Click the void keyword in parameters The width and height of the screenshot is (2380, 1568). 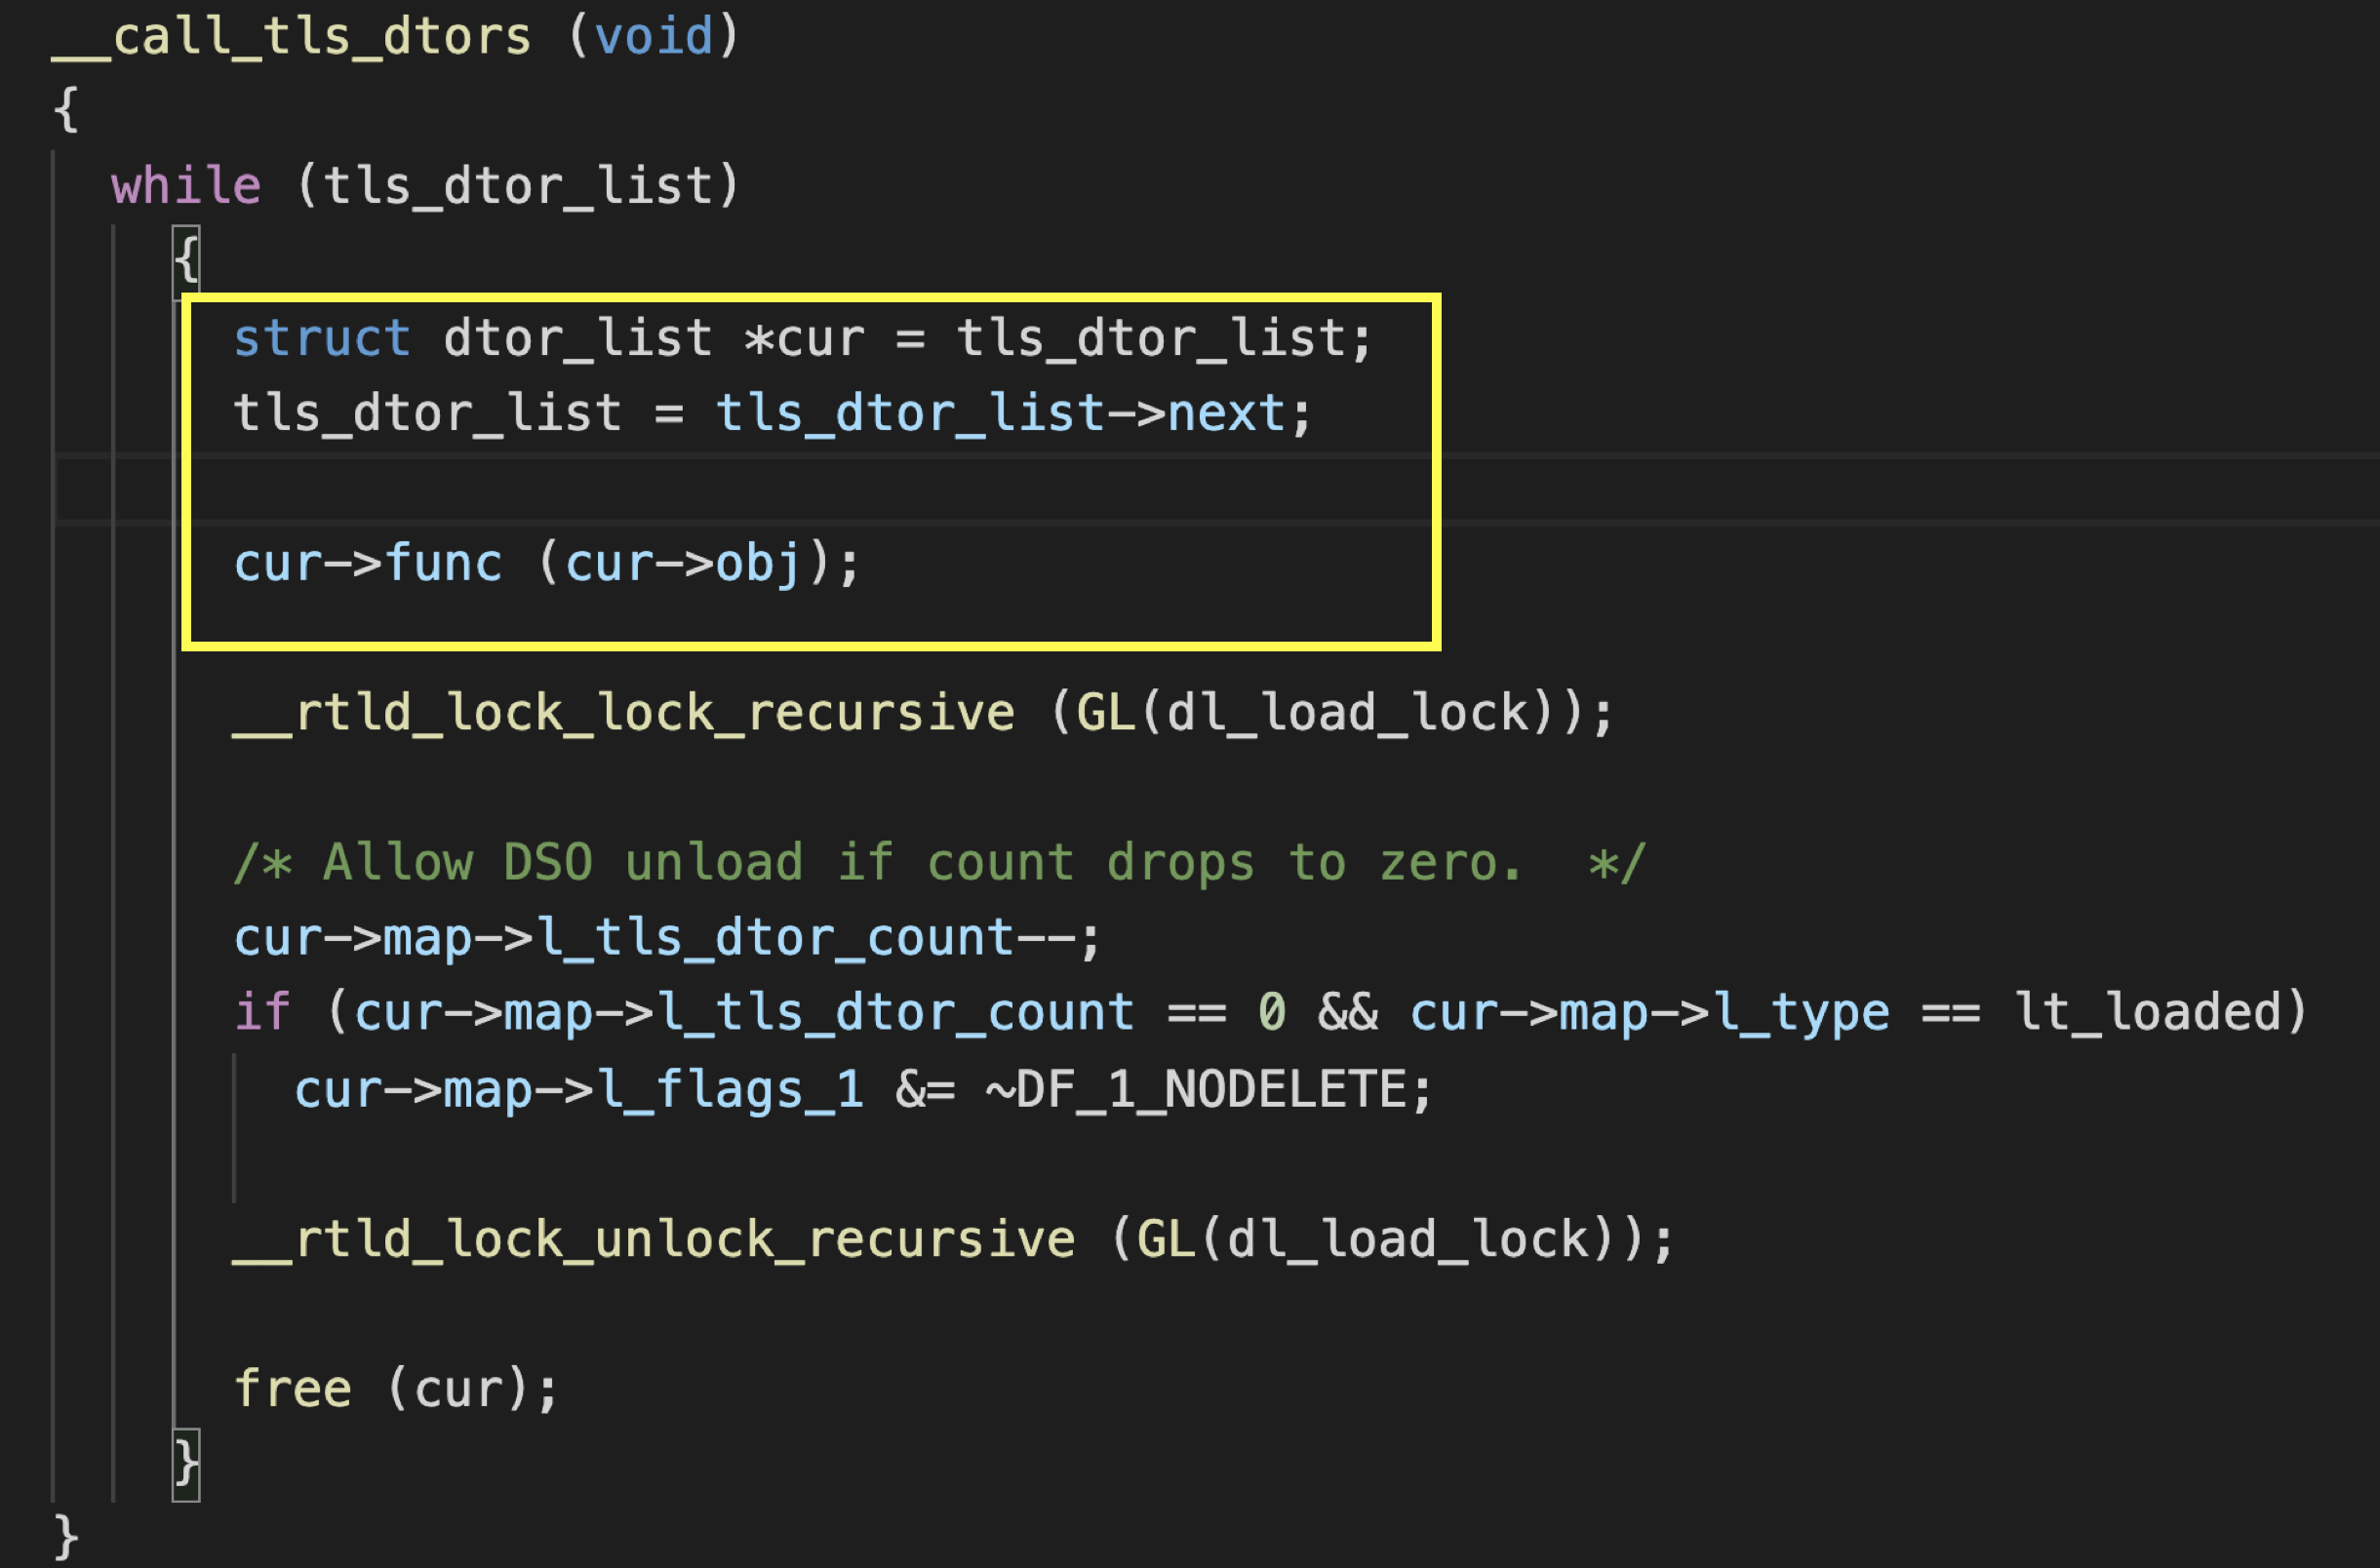(653, 37)
